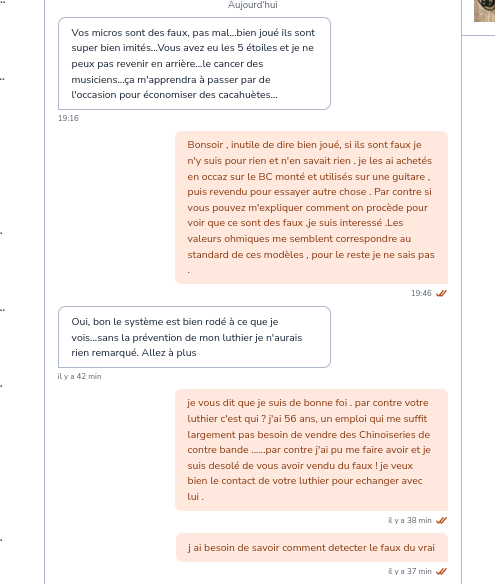Click the double-check icon beside 'il y a 37 min'

tap(441, 571)
